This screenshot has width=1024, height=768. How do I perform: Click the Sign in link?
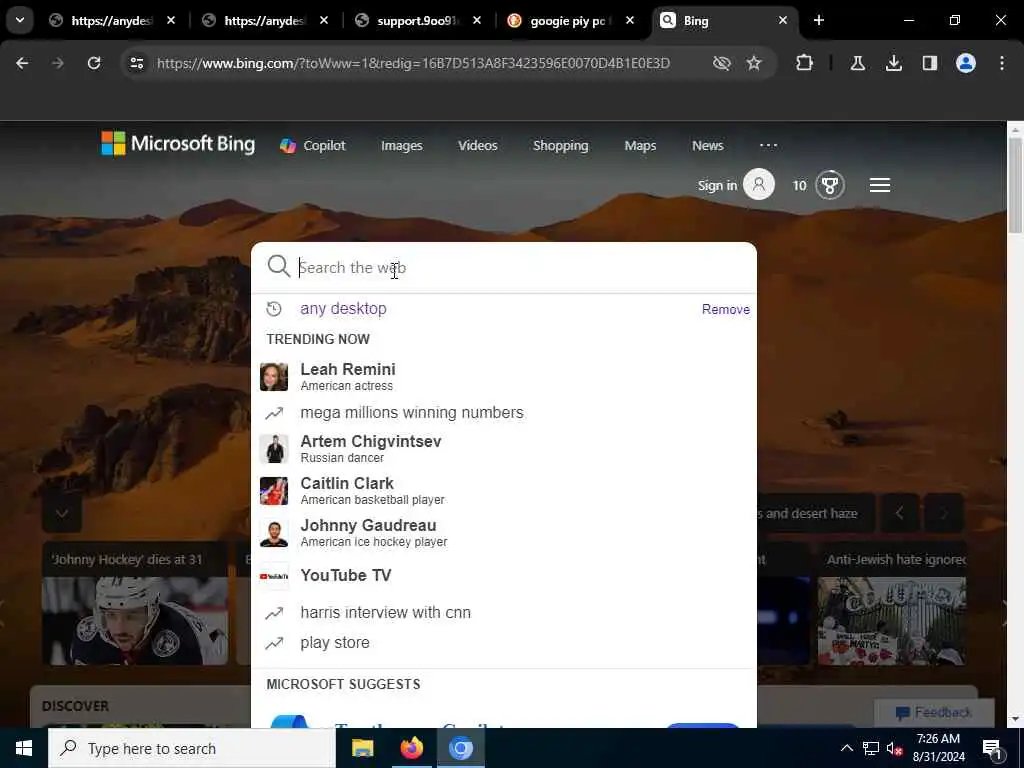click(x=717, y=185)
